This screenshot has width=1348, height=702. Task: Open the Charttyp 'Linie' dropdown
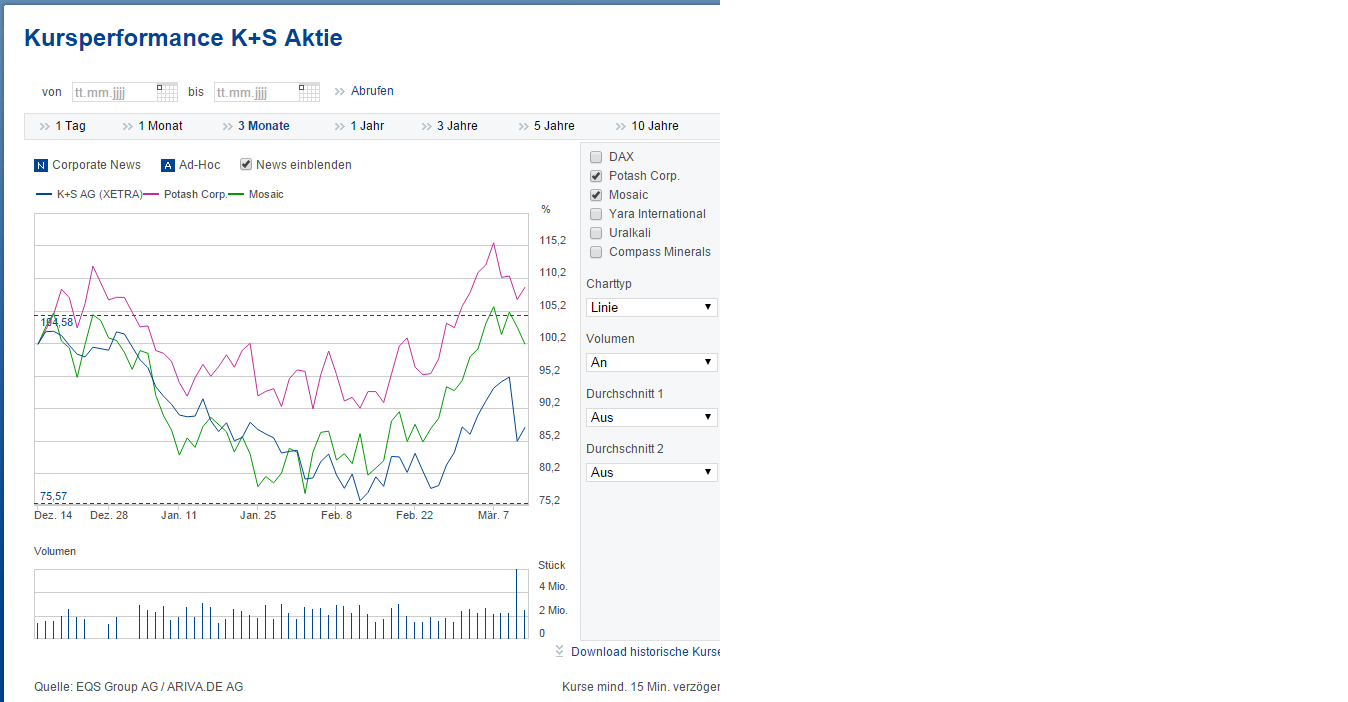[652, 307]
